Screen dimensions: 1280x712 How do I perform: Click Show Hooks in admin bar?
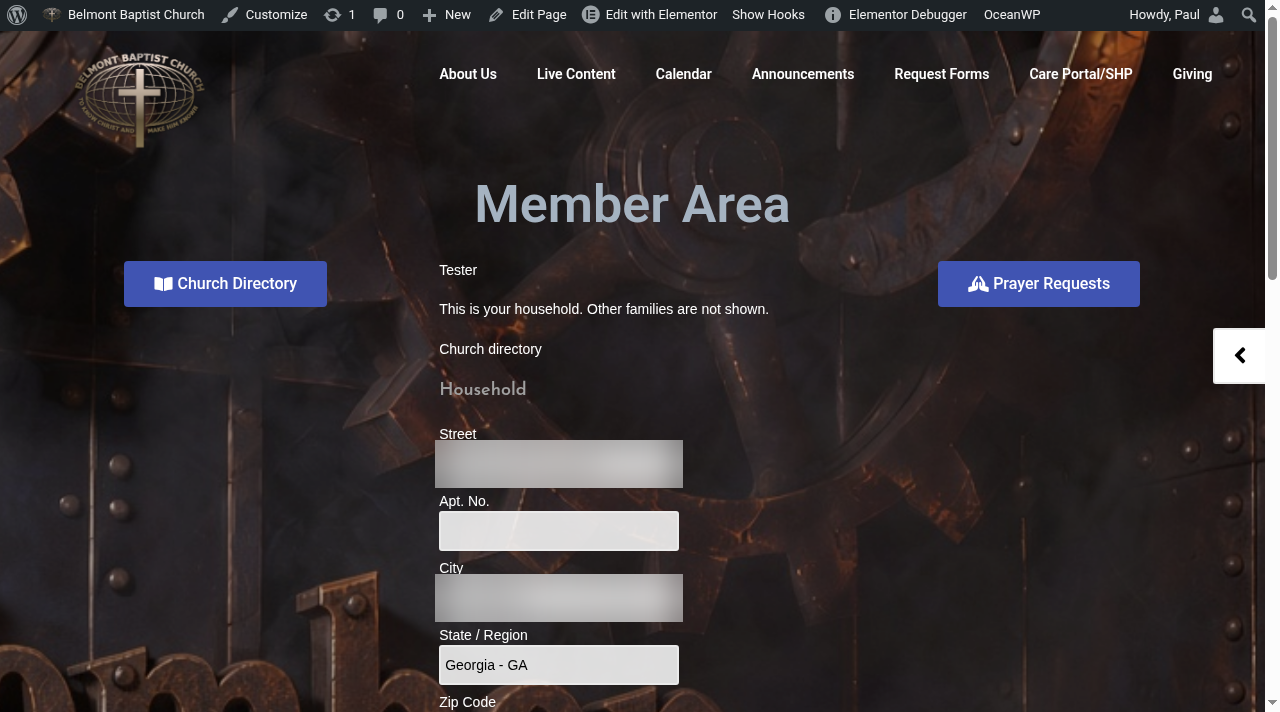pyautogui.click(x=768, y=15)
